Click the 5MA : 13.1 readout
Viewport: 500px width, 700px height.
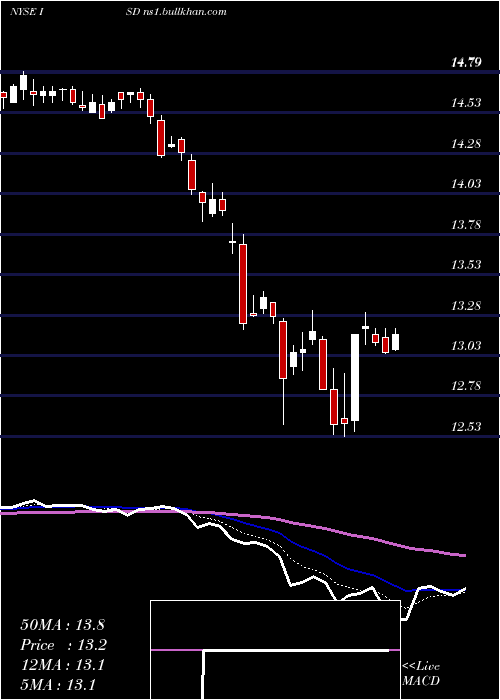click(58, 685)
